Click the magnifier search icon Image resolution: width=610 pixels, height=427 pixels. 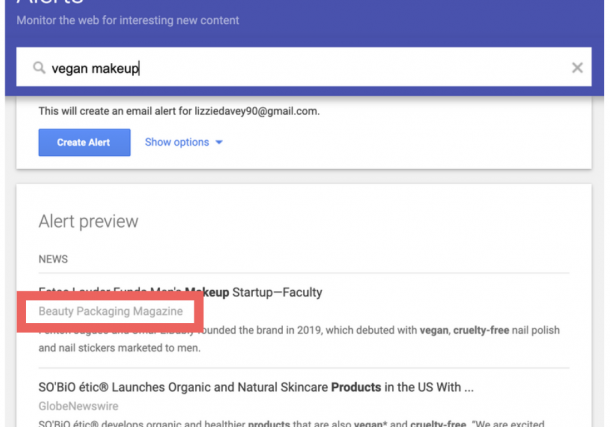point(39,68)
